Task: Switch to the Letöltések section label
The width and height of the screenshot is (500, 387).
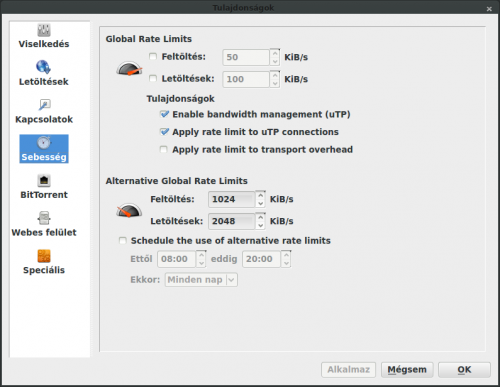Action: [44, 82]
